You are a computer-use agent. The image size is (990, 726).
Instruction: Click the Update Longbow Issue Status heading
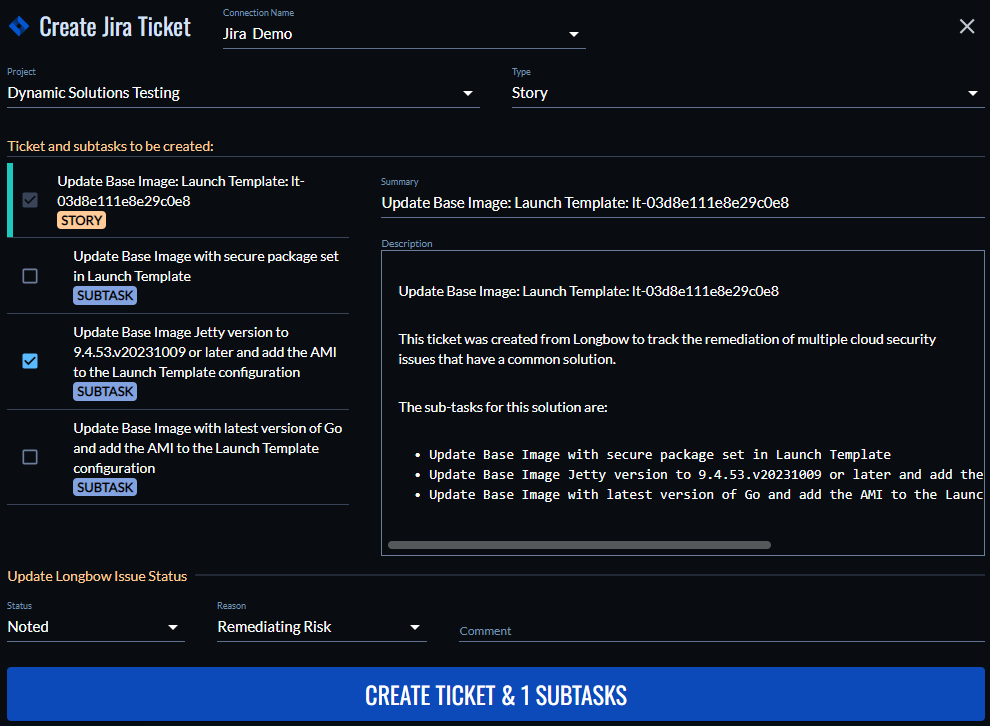point(97,576)
